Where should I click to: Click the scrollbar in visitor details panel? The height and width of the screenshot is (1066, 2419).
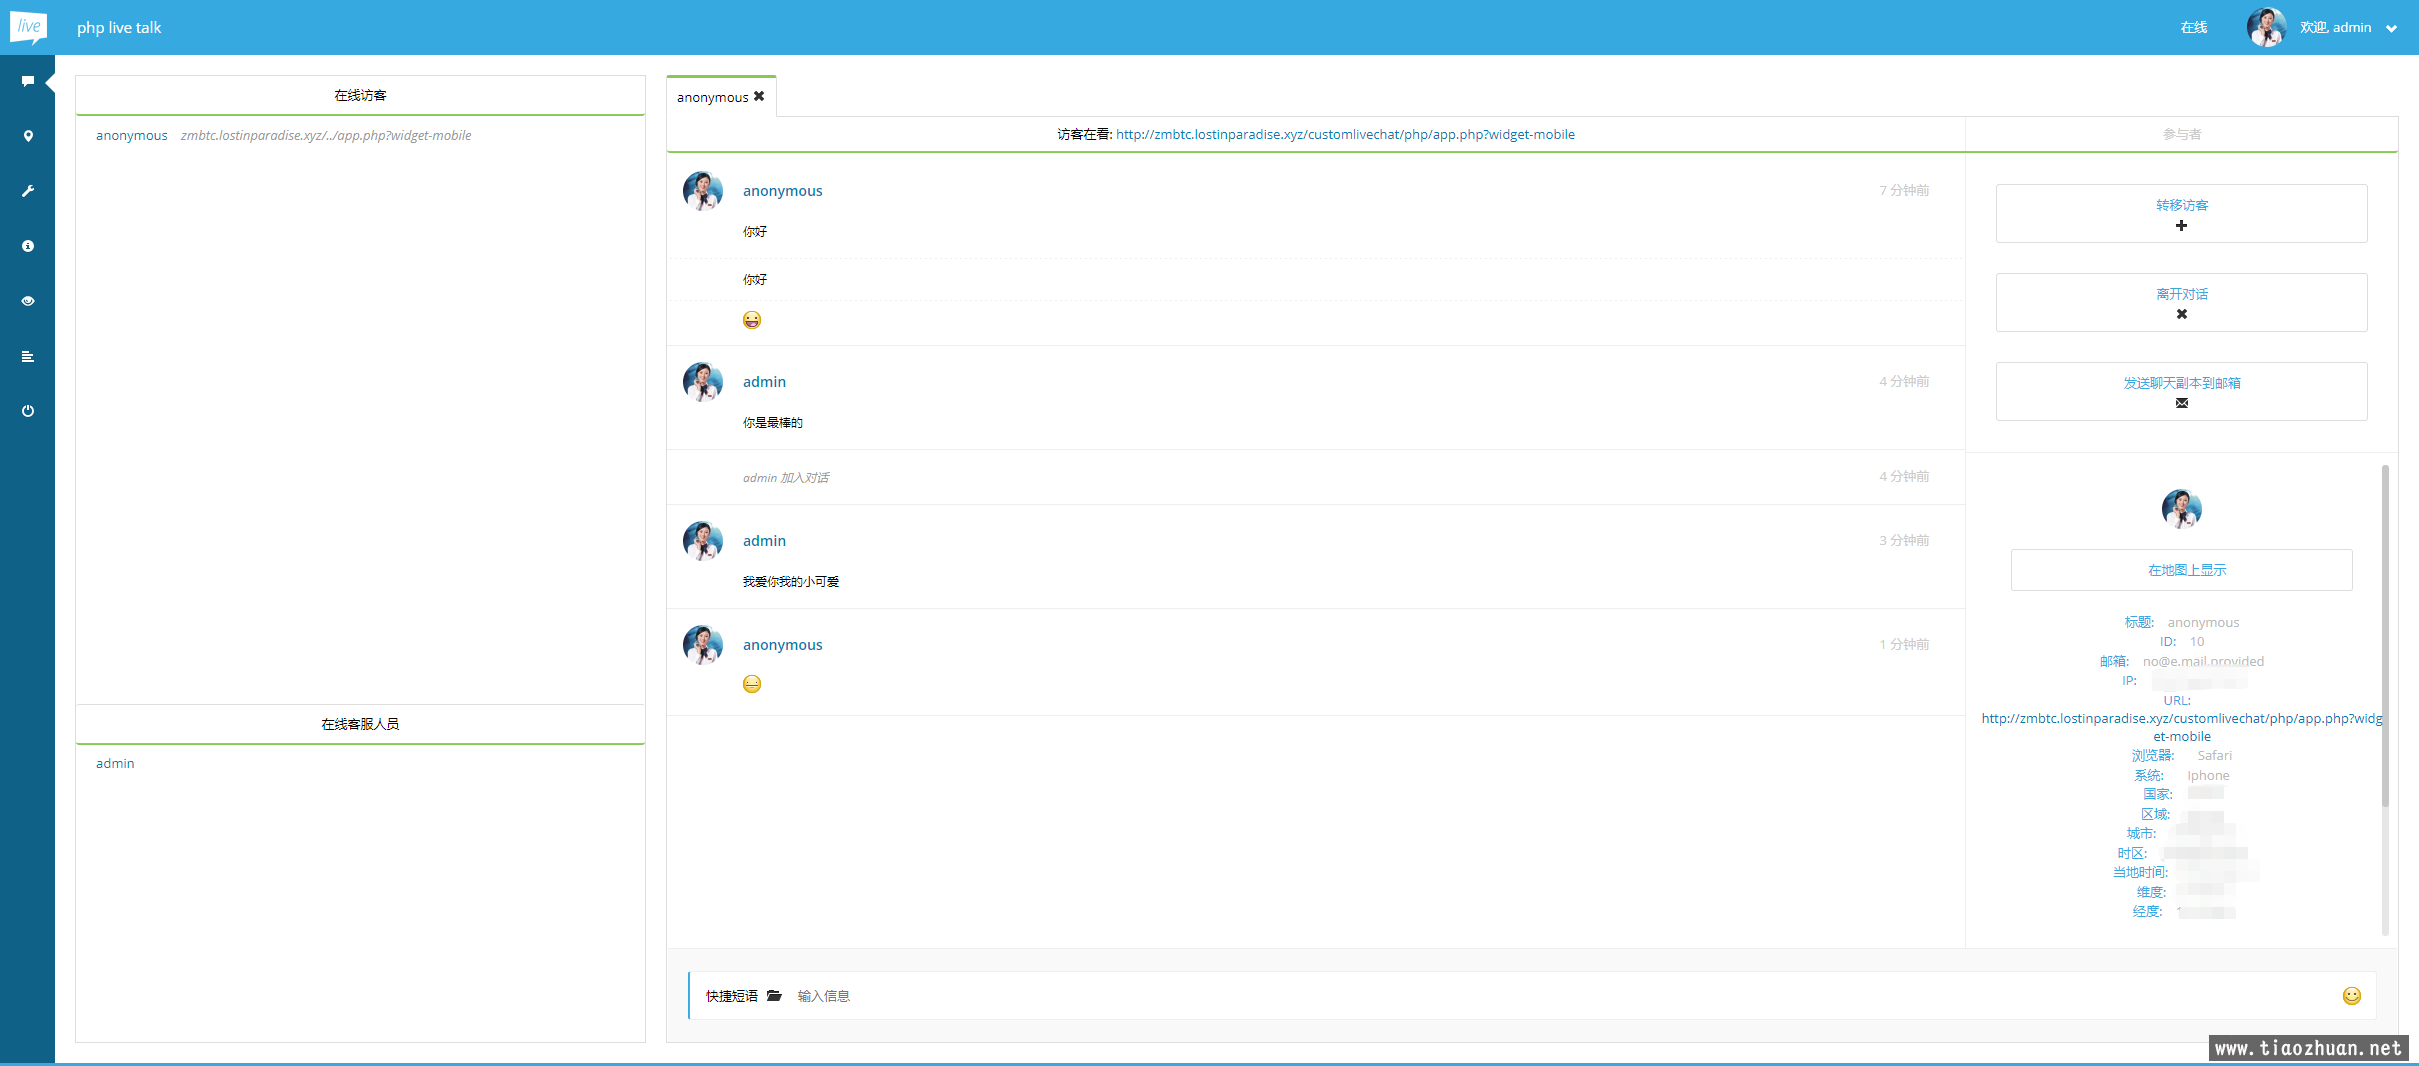pyautogui.click(x=2385, y=635)
